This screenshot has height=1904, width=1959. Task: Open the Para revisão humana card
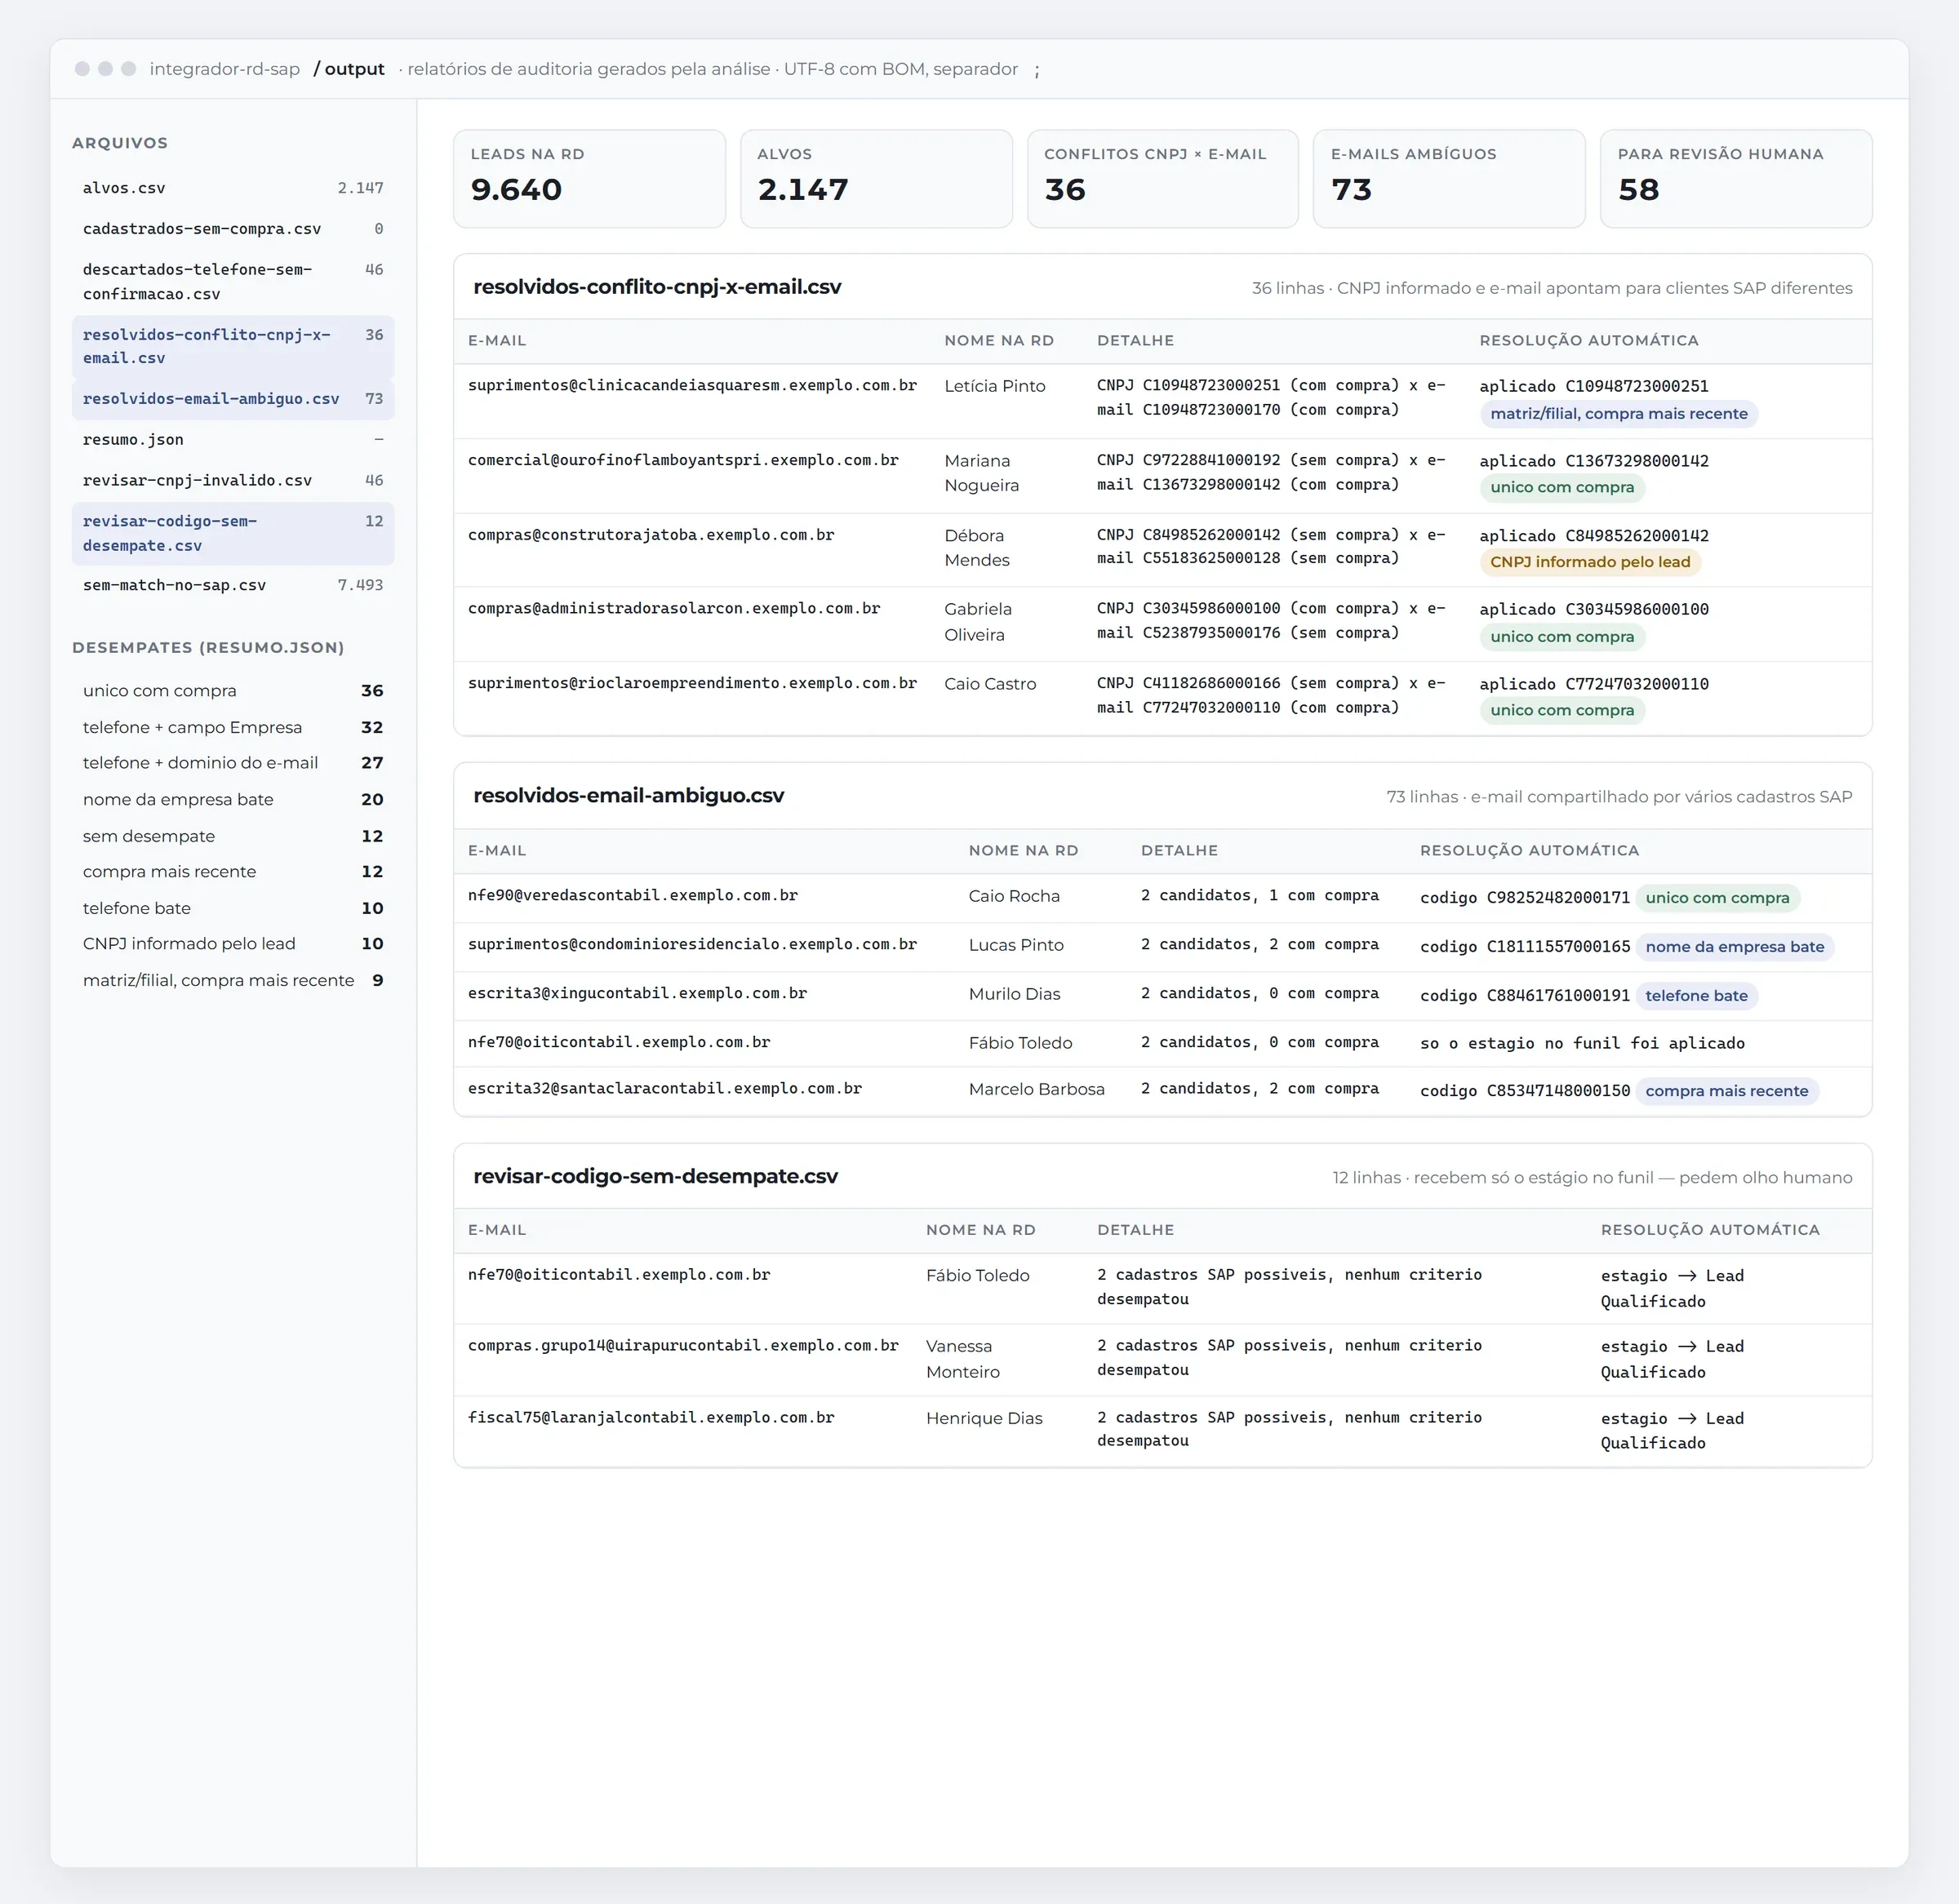click(x=1736, y=179)
